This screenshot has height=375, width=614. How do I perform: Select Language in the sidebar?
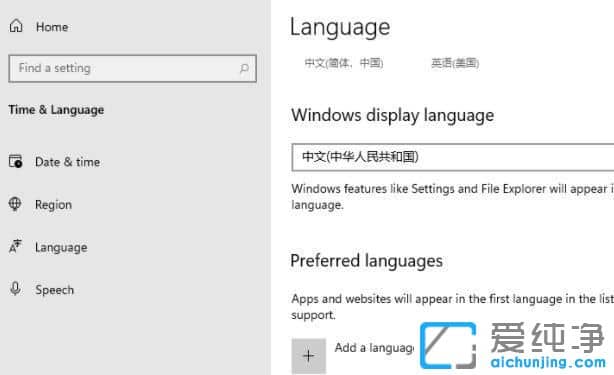[61, 248]
